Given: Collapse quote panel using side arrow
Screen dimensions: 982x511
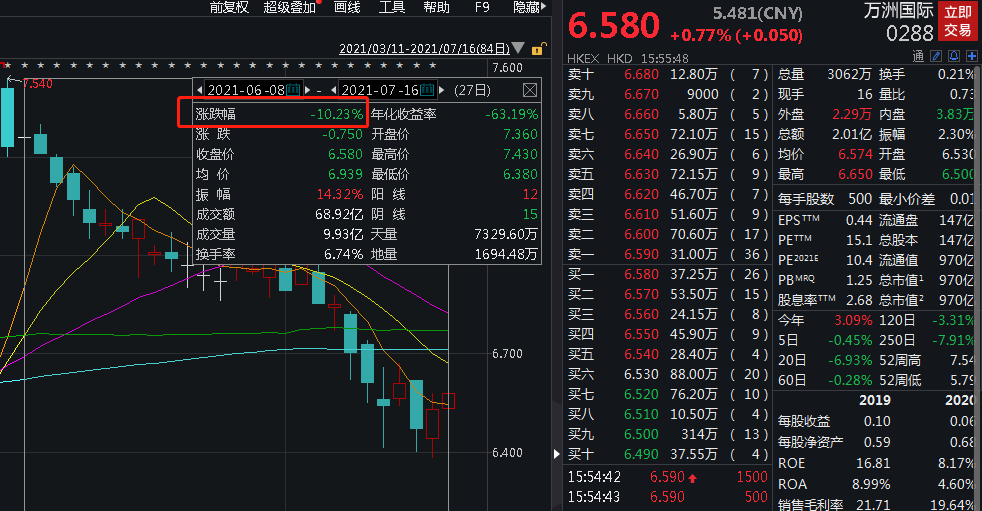Looking at the screenshot, I should pyautogui.click(x=557, y=453).
